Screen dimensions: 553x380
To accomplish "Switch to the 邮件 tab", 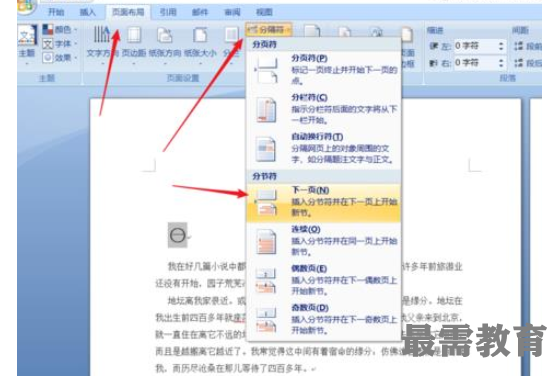I will [200, 12].
